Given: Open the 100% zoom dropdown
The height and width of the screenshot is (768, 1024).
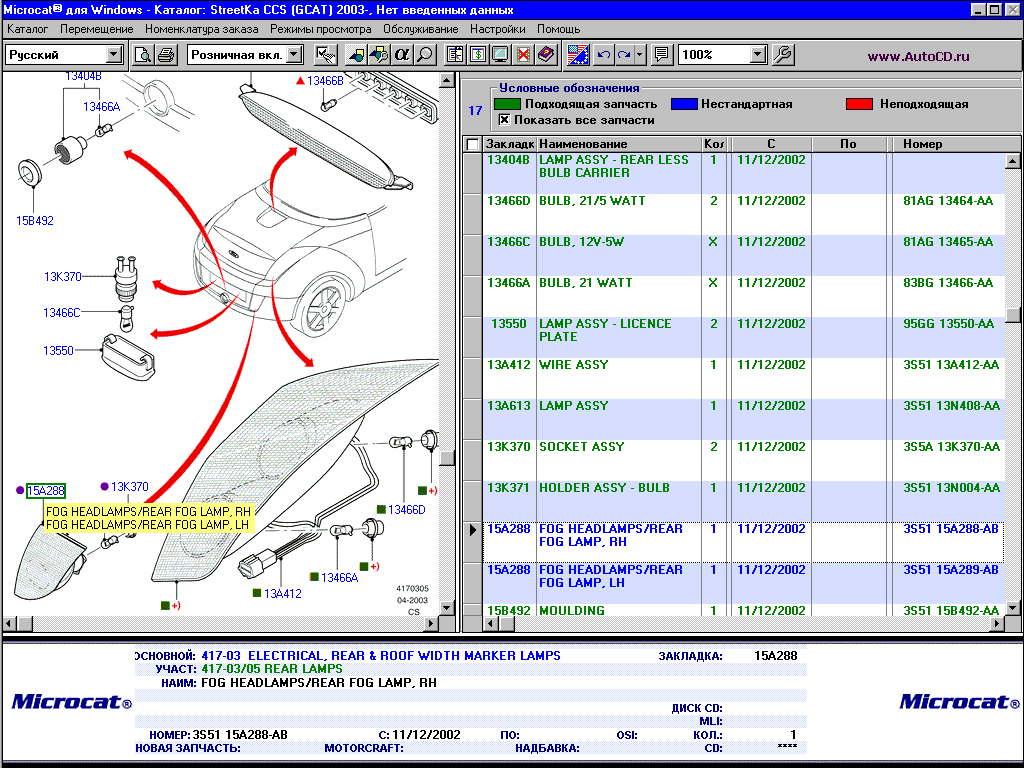Looking at the screenshot, I should tap(758, 55).
